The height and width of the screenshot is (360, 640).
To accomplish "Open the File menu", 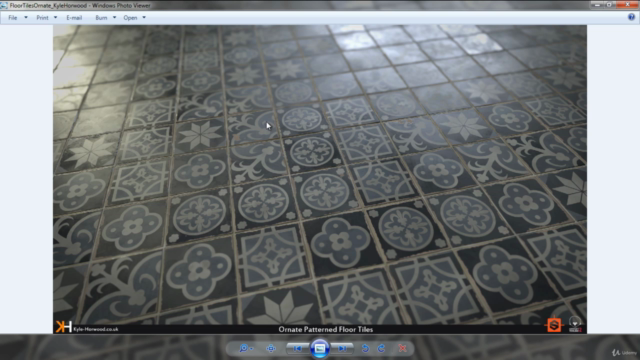I will pyautogui.click(x=13, y=18).
